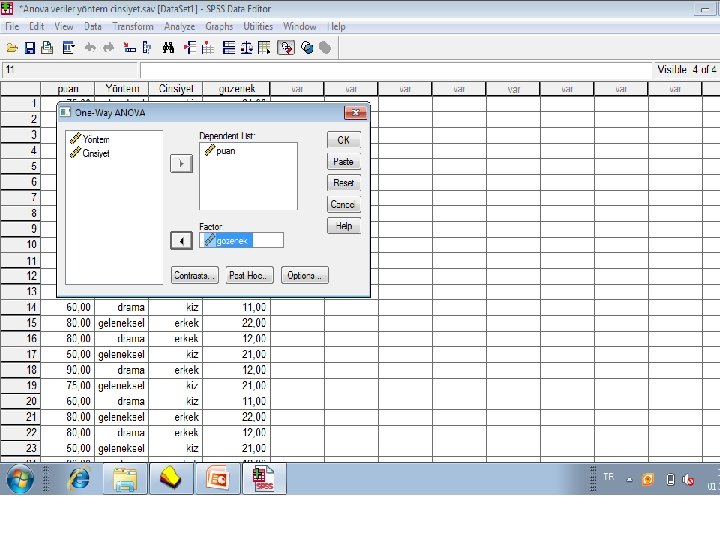Open the Graphs menu
The height and width of the screenshot is (540, 720).
[219, 27]
